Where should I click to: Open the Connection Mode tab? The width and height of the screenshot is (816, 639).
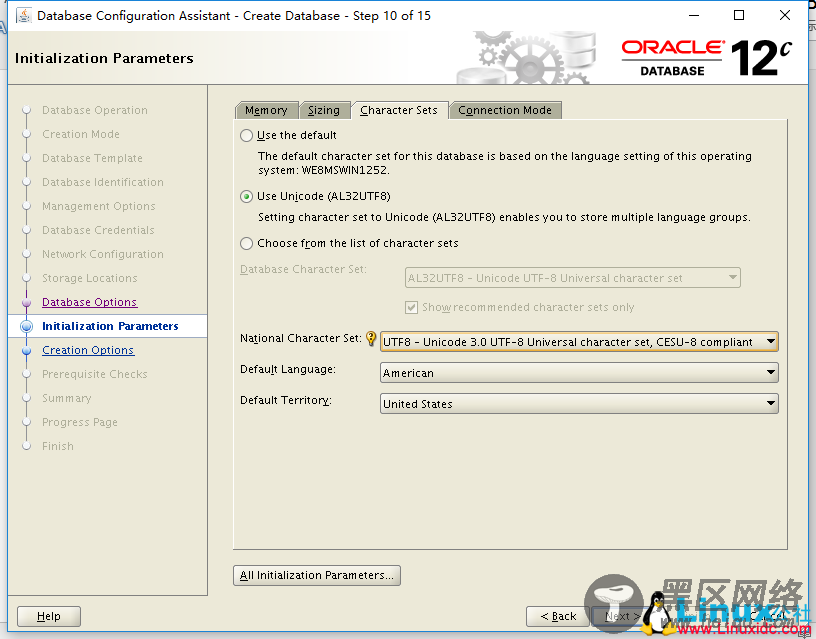point(505,110)
